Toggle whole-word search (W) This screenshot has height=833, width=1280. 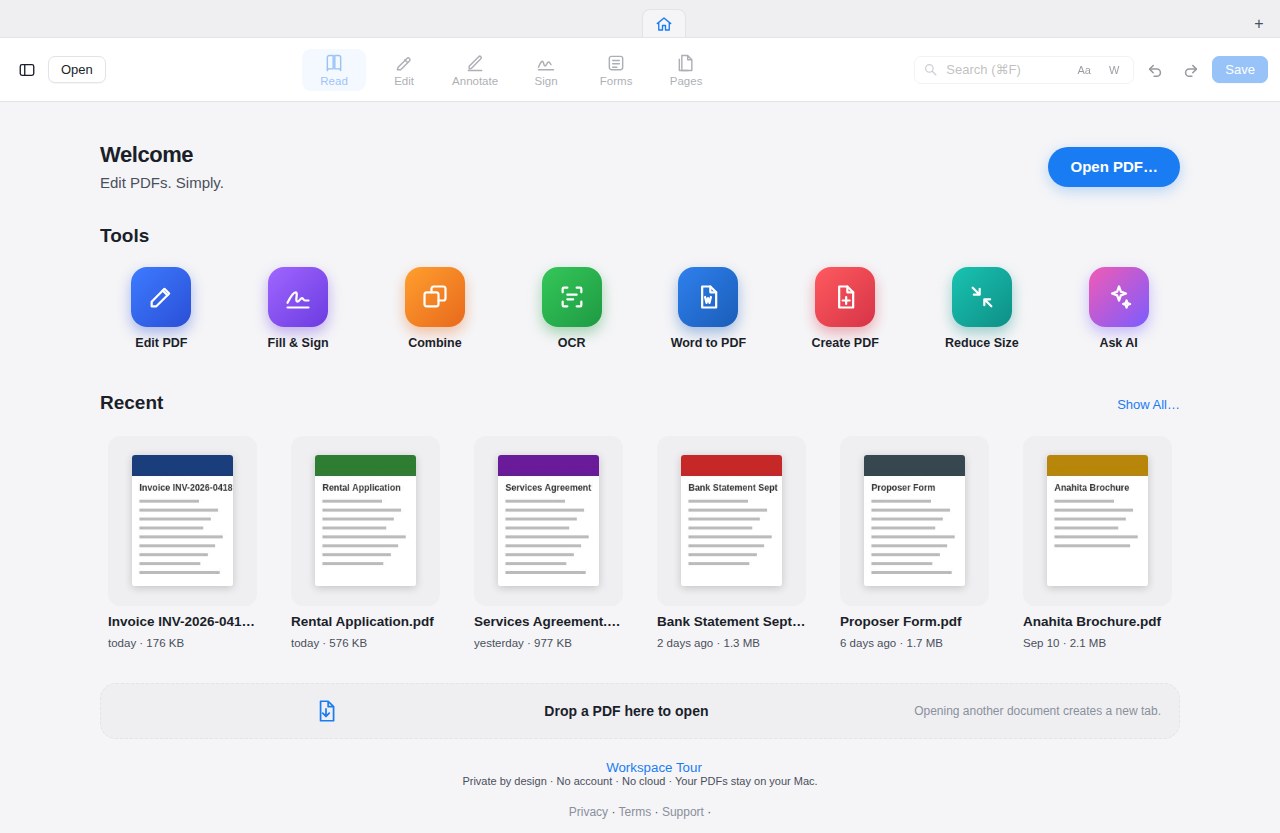click(1114, 70)
